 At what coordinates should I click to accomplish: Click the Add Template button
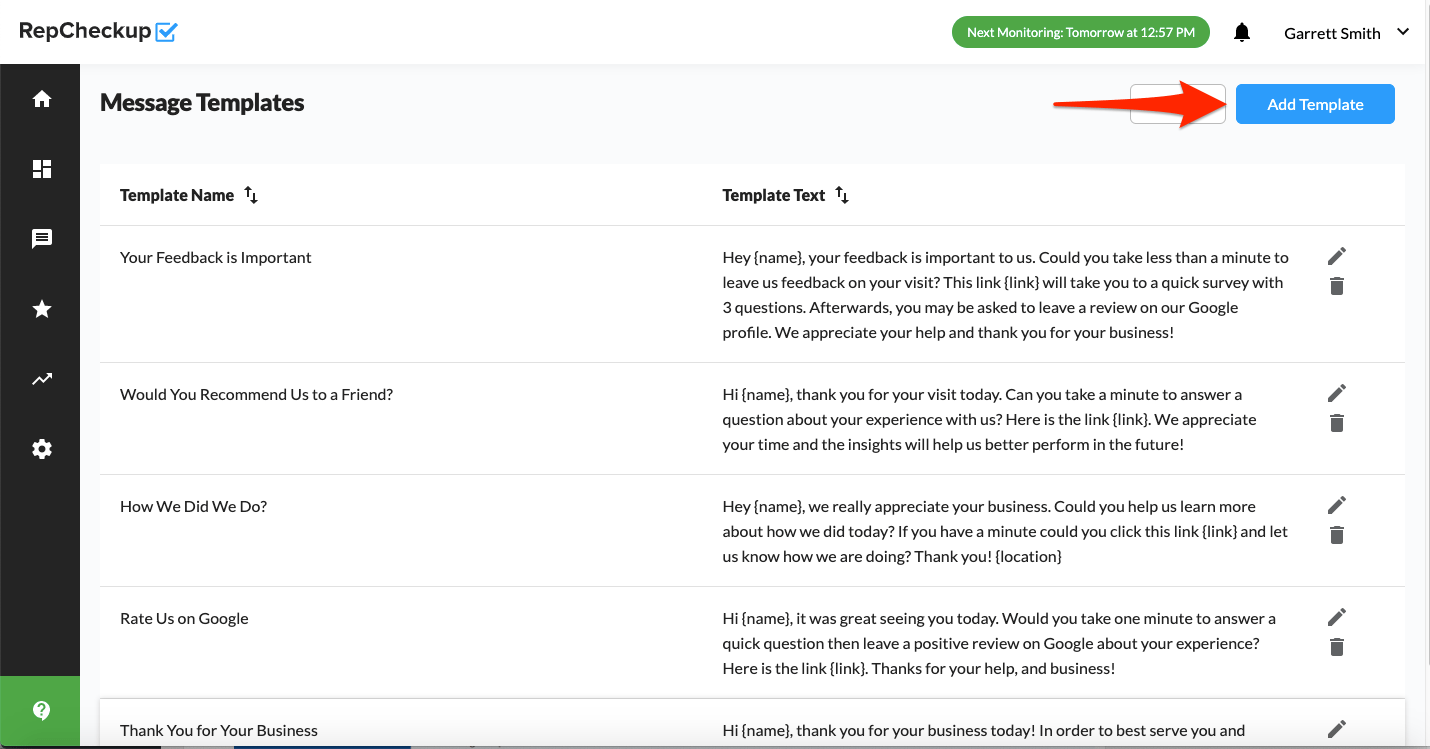(x=1315, y=104)
